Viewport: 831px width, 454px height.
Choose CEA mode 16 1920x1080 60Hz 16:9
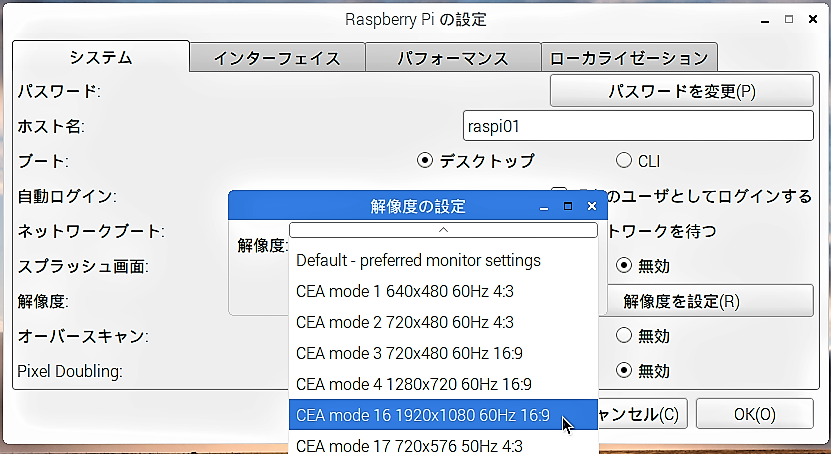click(x=444, y=415)
